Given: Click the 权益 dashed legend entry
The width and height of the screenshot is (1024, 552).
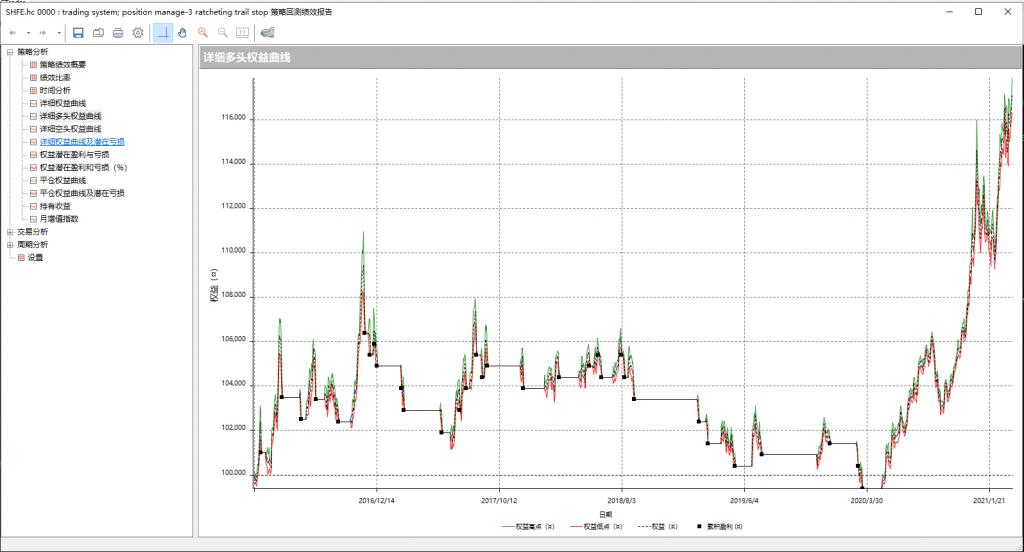Looking at the screenshot, I should [x=657, y=527].
